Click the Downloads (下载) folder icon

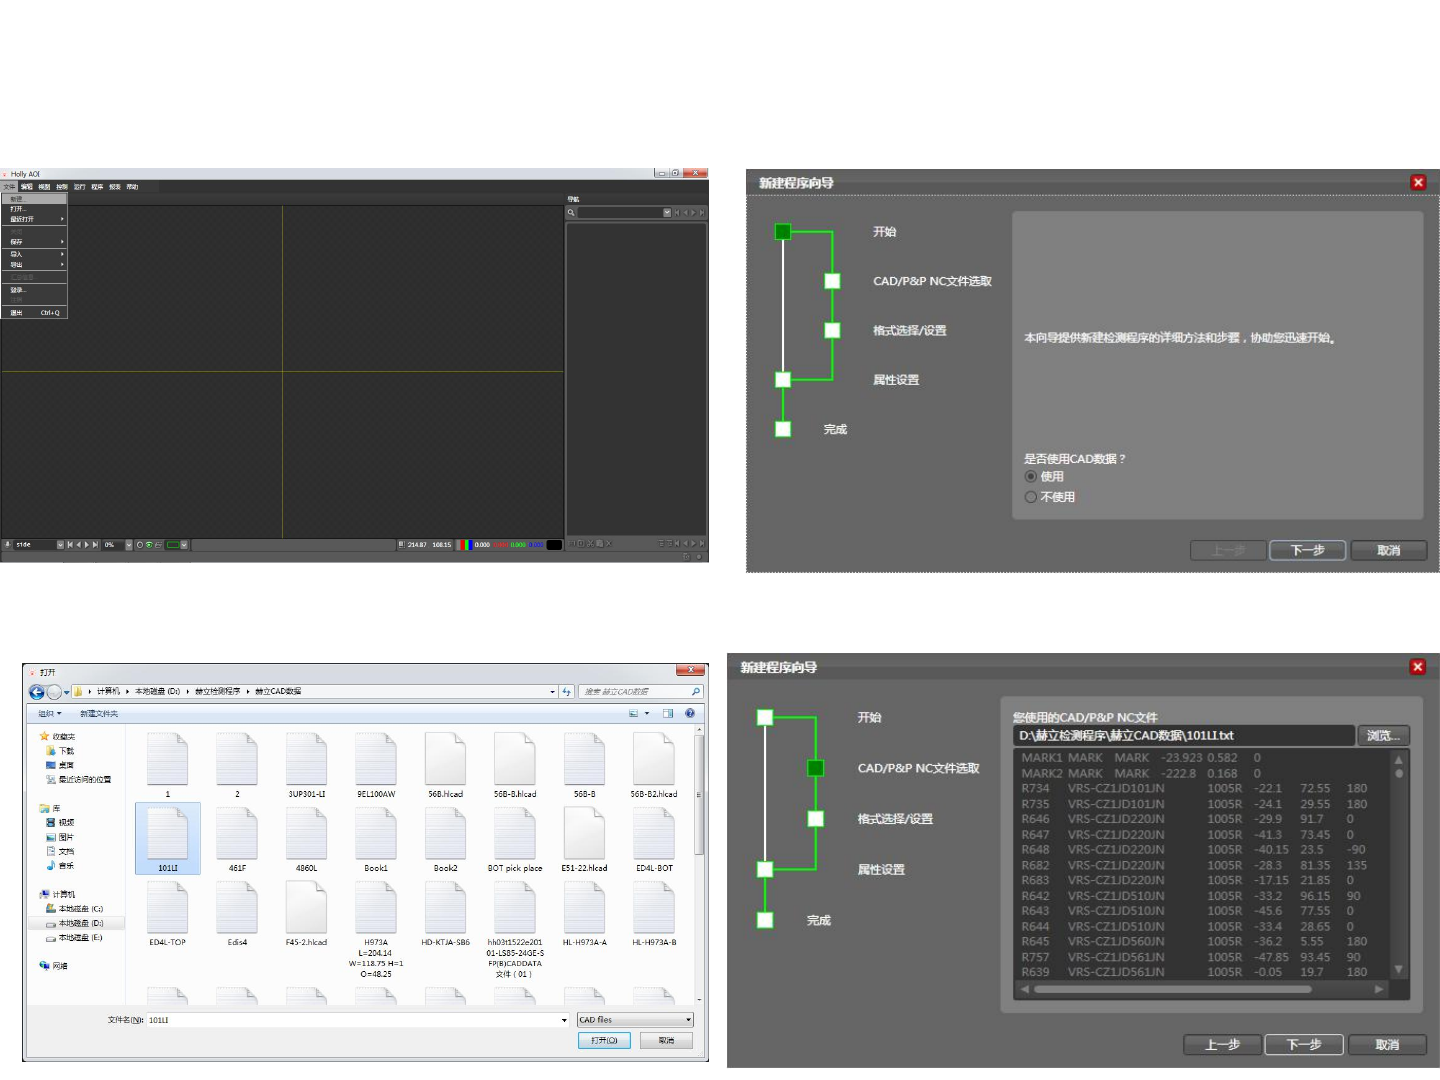[51, 751]
